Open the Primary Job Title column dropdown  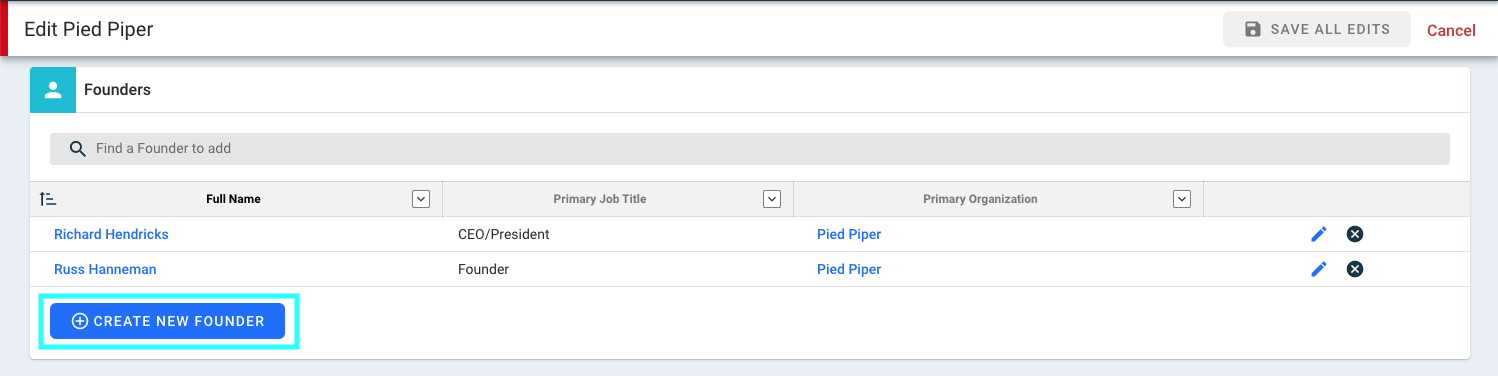772,199
